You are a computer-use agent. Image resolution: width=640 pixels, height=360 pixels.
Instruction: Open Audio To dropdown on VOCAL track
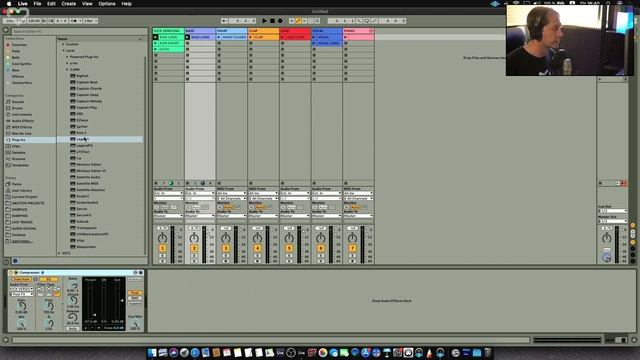[327, 216]
